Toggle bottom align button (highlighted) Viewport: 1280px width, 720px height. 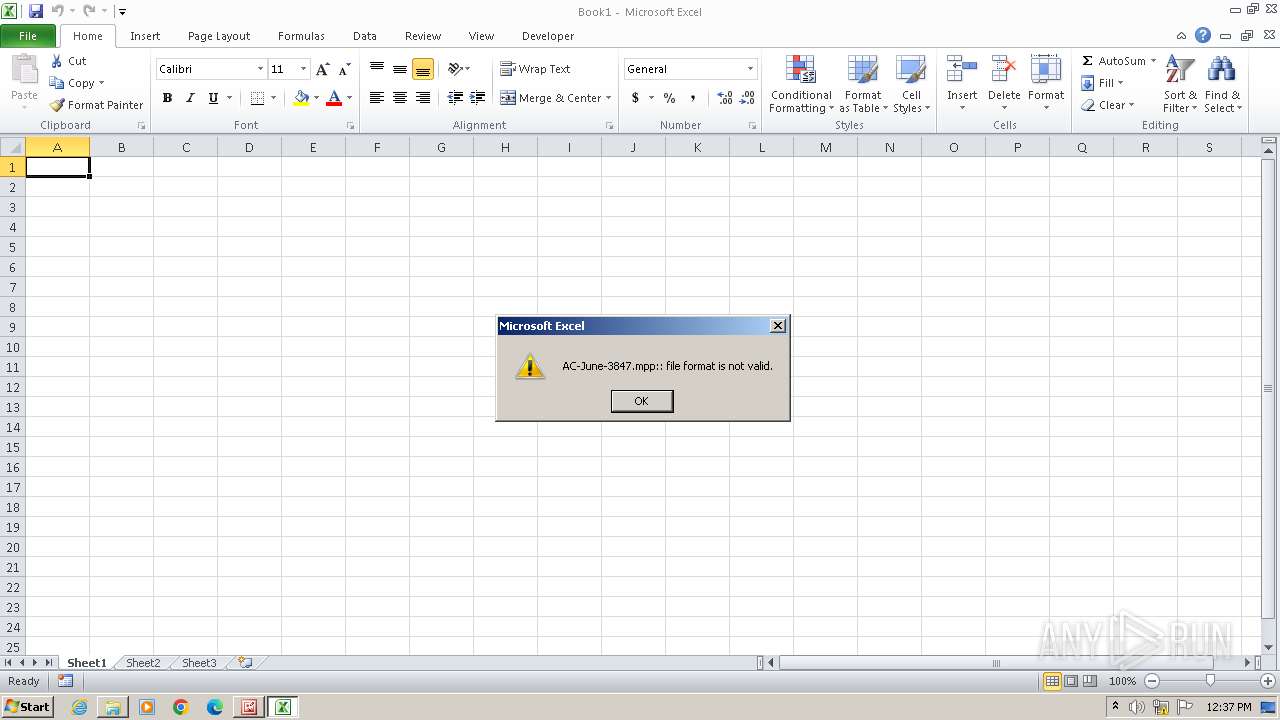[423, 69]
